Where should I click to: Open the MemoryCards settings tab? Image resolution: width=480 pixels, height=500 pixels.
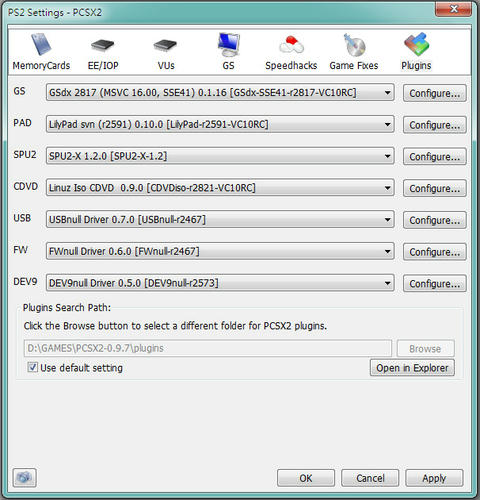click(x=41, y=52)
